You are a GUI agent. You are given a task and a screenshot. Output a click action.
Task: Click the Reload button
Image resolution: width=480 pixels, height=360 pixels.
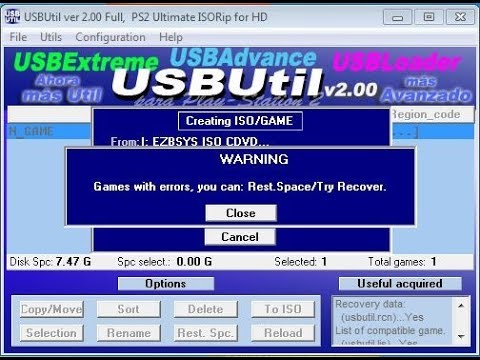[x=283, y=333]
